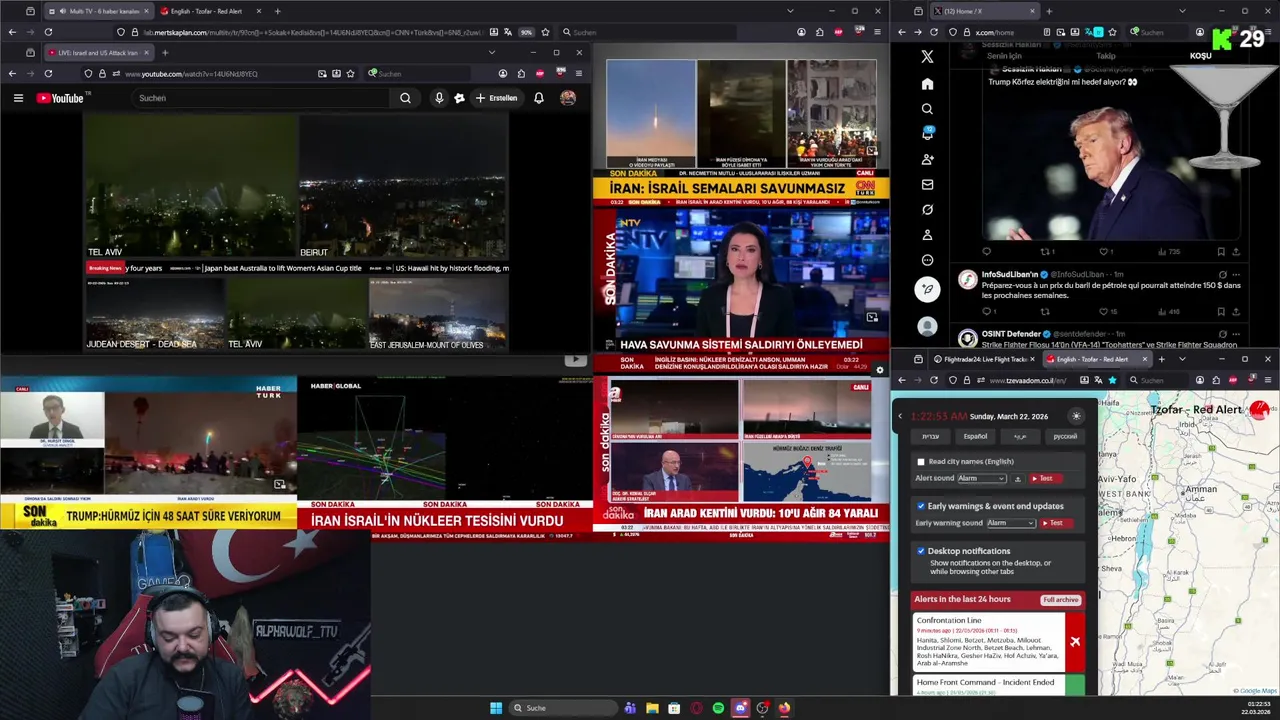The height and width of the screenshot is (720, 1280).
Task: Bookmark the Trump Körfez post
Action: click(x=1221, y=252)
